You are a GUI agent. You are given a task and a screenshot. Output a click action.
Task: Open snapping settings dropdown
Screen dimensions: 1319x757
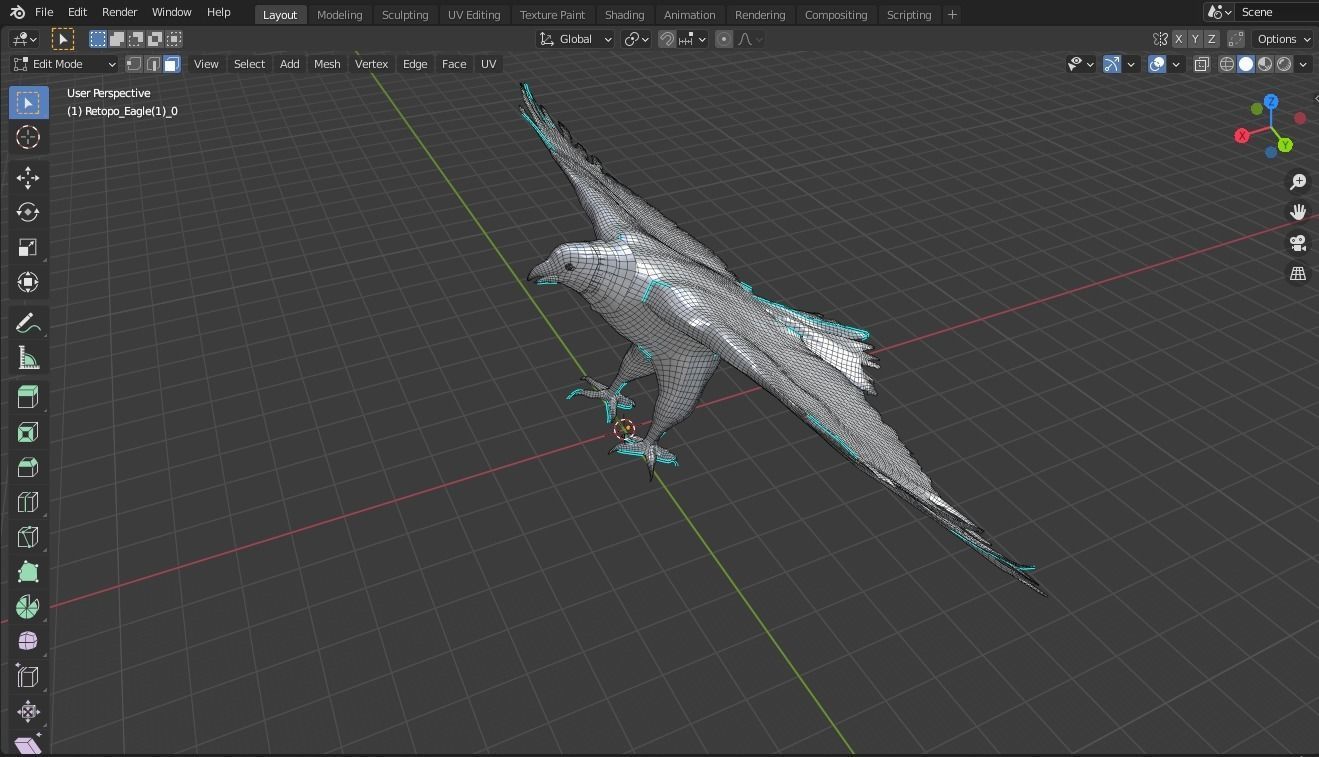(693, 39)
